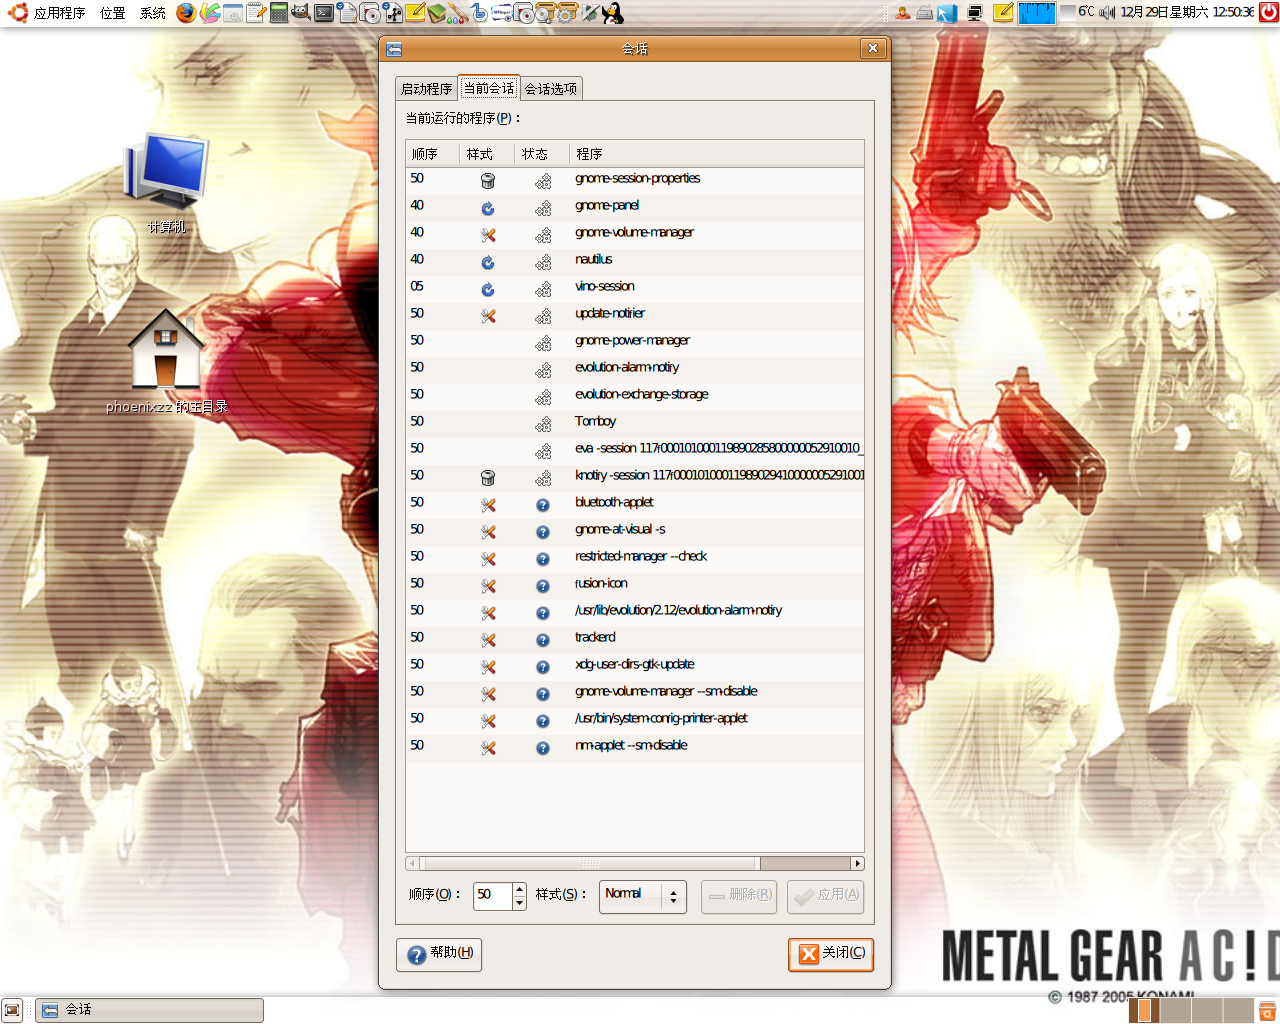The image size is (1280, 1024).
Task: Switch to the 会话选项 tab
Action: (551, 89)
